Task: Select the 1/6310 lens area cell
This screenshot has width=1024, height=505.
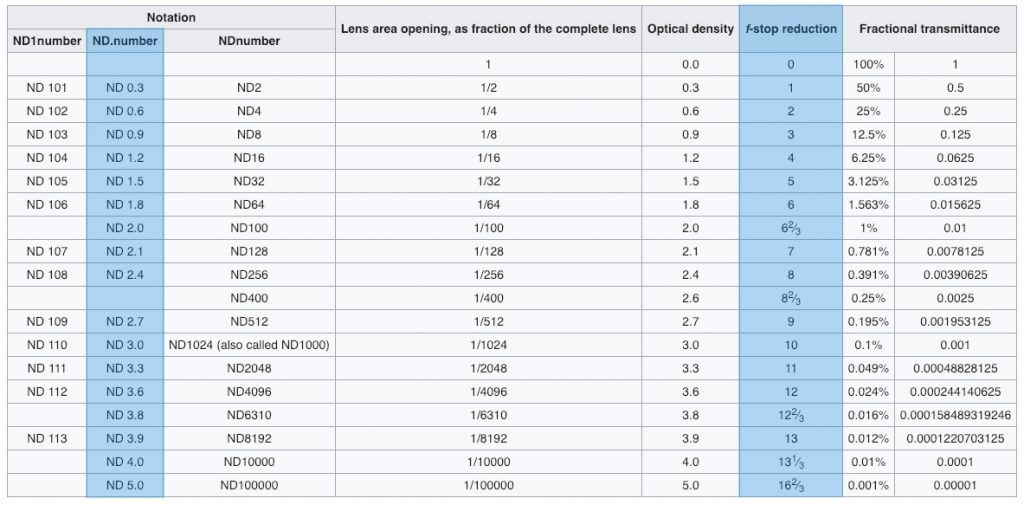Action: tap(488, 415)
